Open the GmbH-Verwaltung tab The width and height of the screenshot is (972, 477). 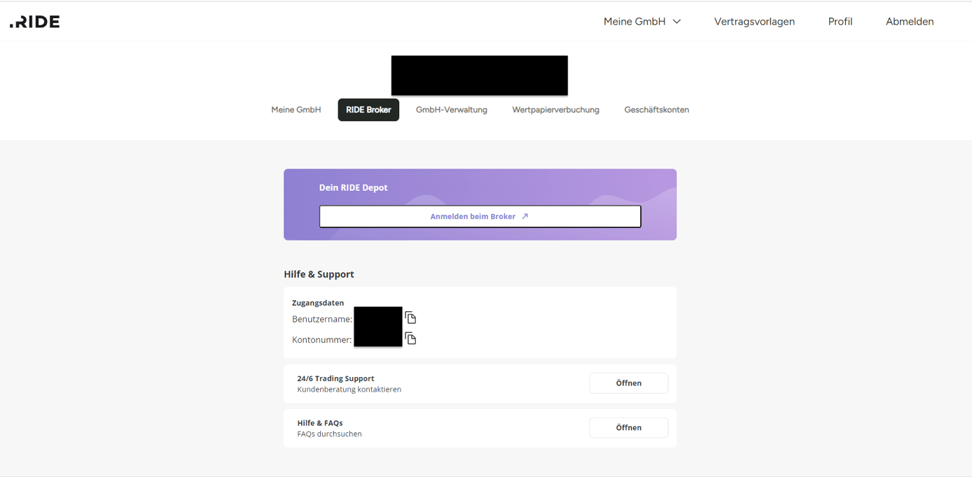451,110
